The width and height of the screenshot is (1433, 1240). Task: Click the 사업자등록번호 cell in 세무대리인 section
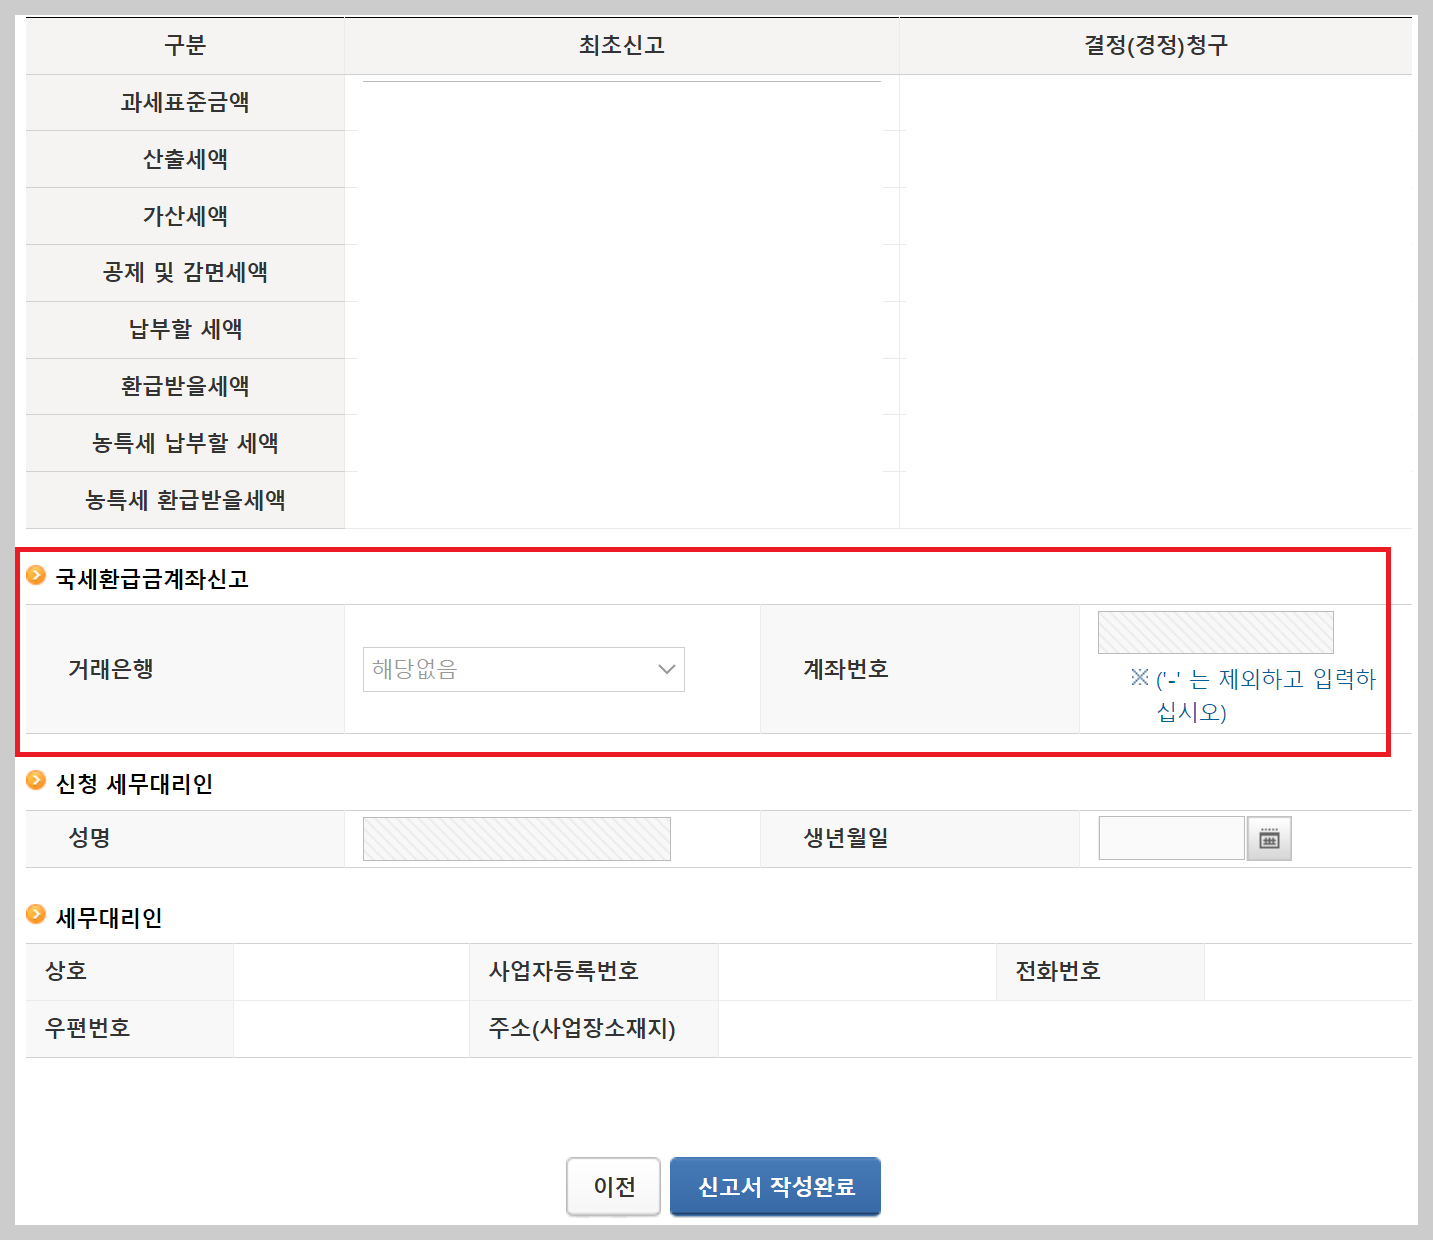(565, 971)
